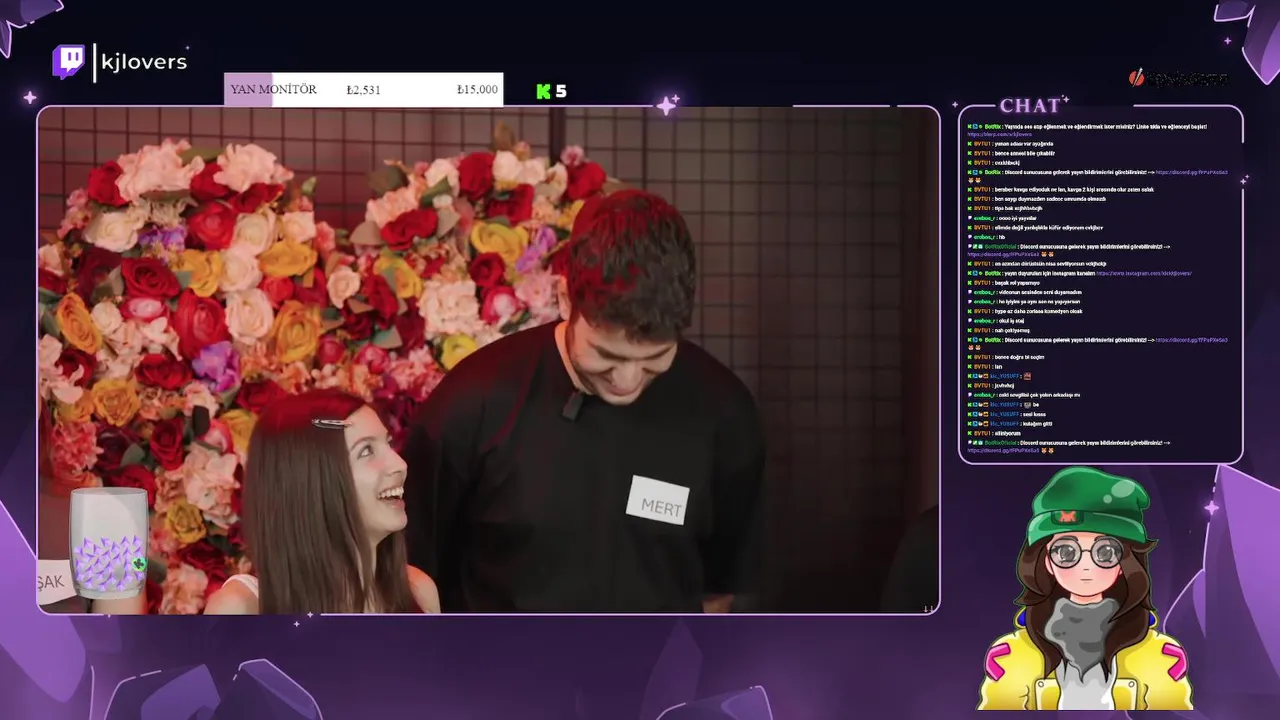Click the MERT name tag in the video

point(657,499)
